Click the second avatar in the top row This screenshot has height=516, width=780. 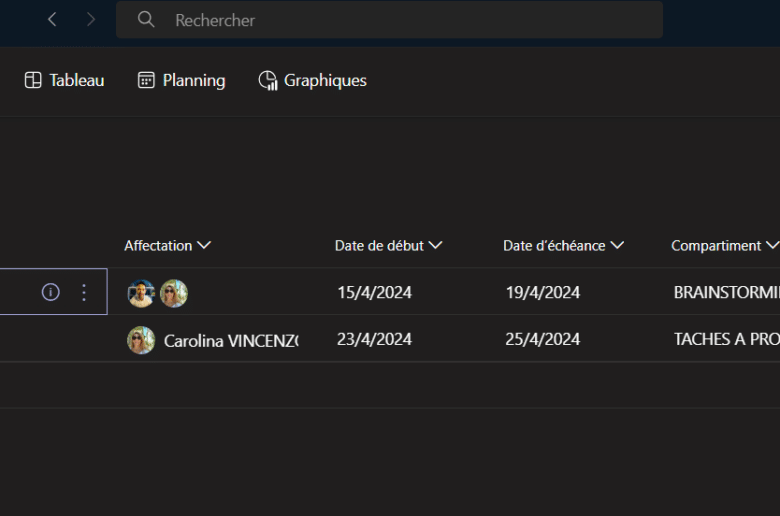174,293
